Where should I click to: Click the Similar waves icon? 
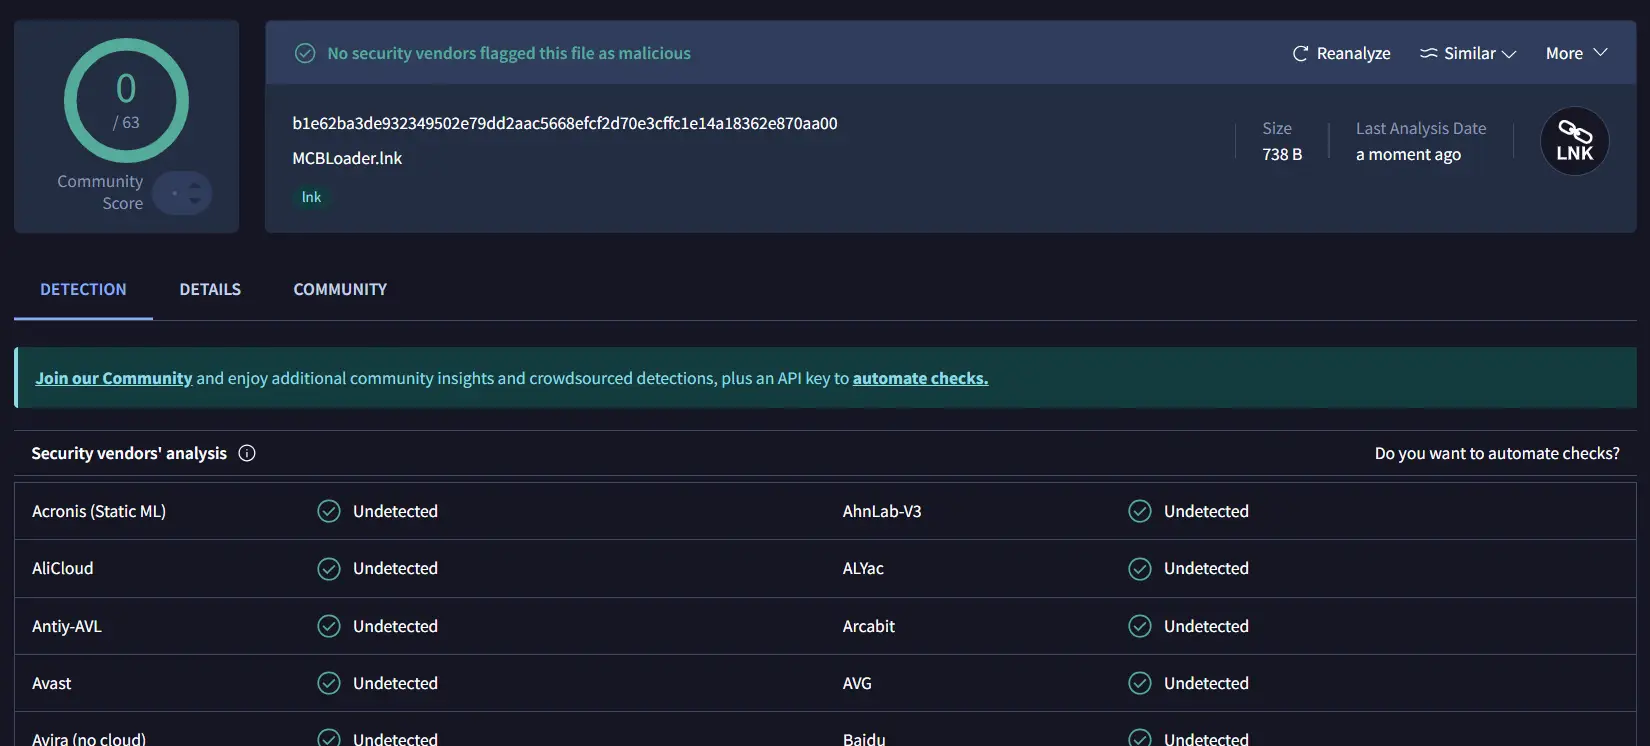coord(1429,54)
